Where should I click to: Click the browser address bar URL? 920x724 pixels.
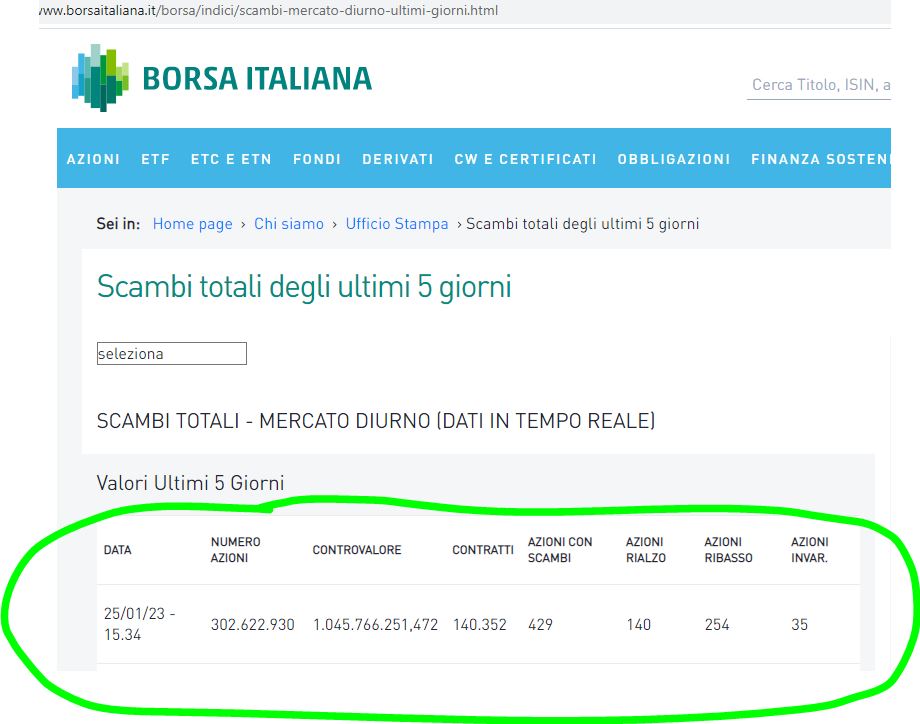(x=270, y=11)
